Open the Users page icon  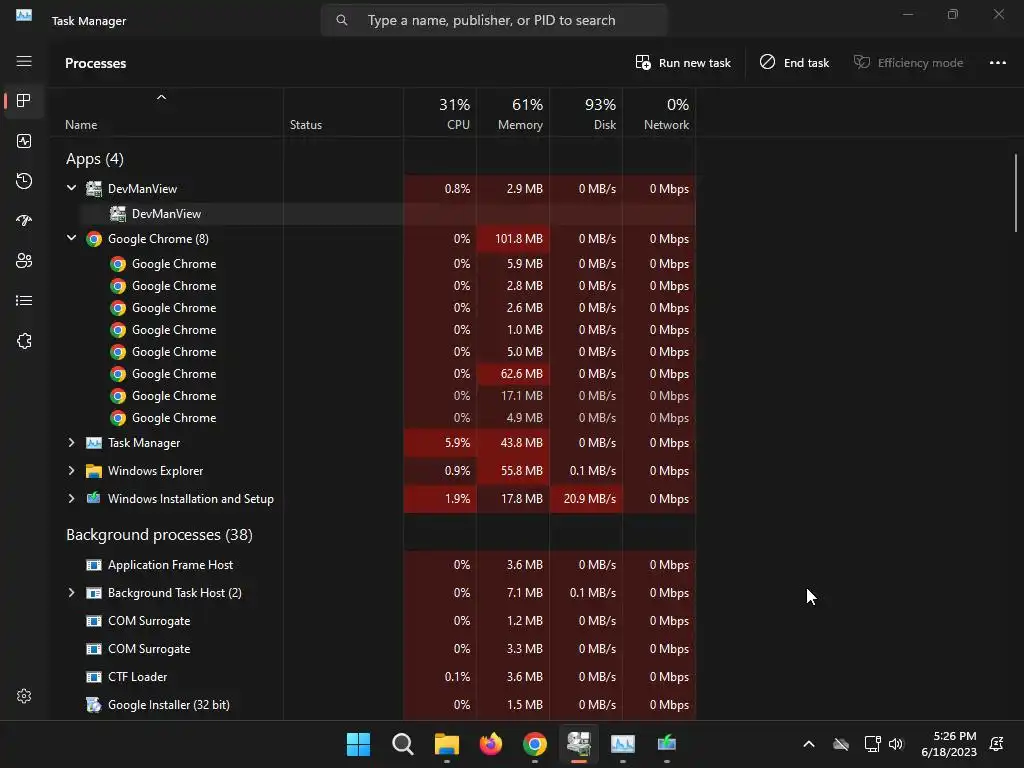click(24, 261)
